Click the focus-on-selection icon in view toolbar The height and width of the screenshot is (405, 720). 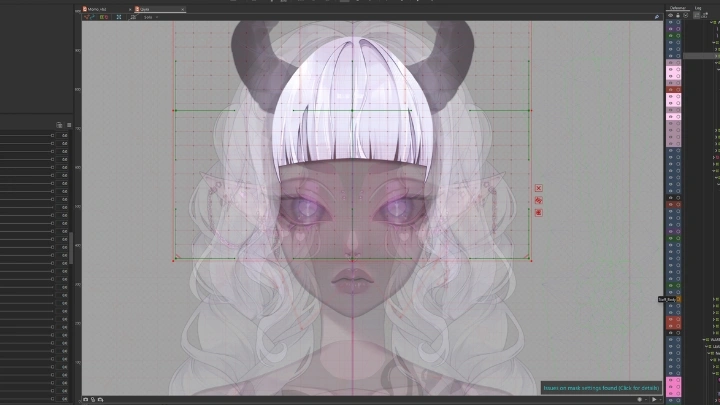[119, 17]
